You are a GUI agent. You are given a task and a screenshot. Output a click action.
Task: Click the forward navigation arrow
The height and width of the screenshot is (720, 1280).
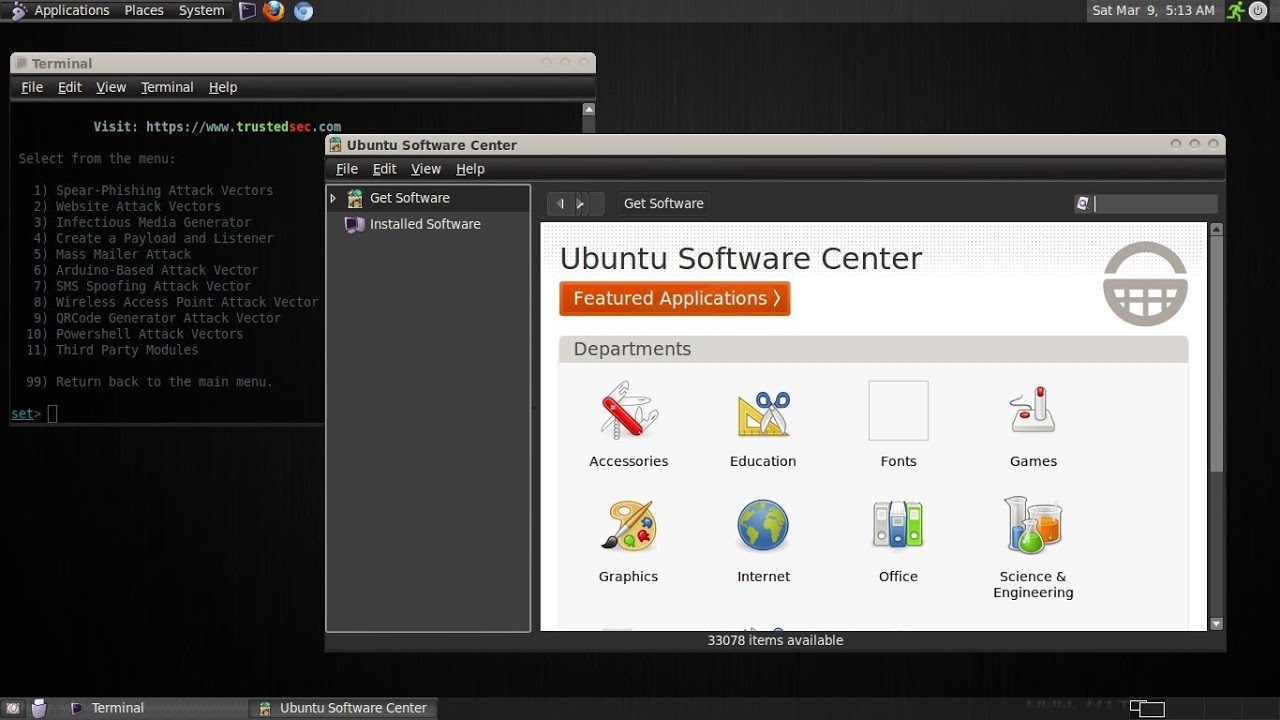(581, 204)
